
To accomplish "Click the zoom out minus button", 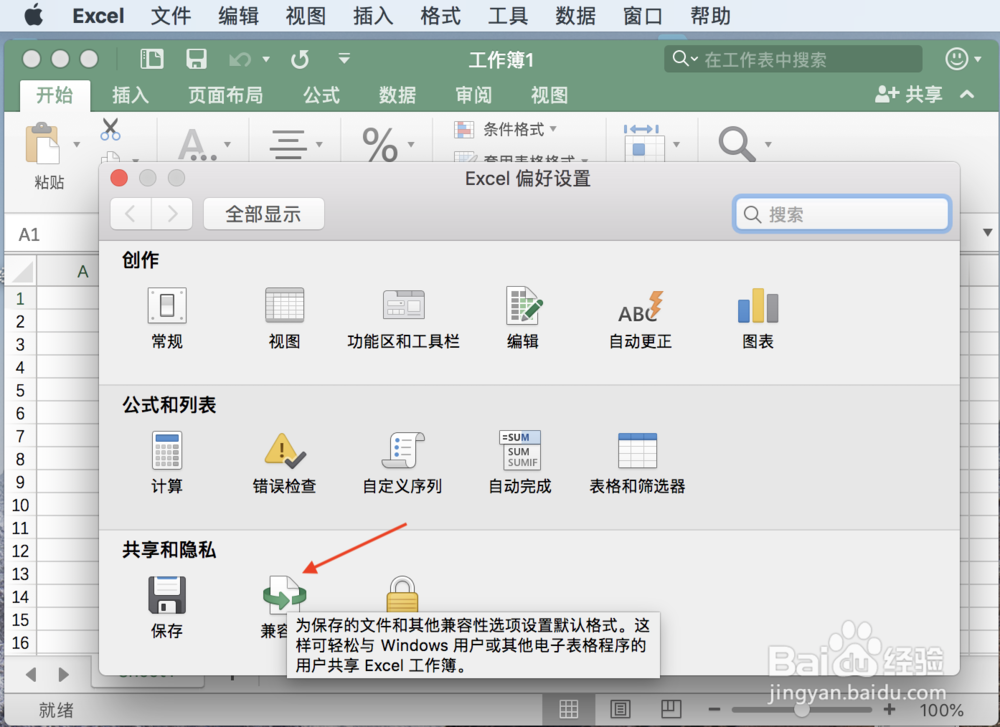I will coord(714,709).
